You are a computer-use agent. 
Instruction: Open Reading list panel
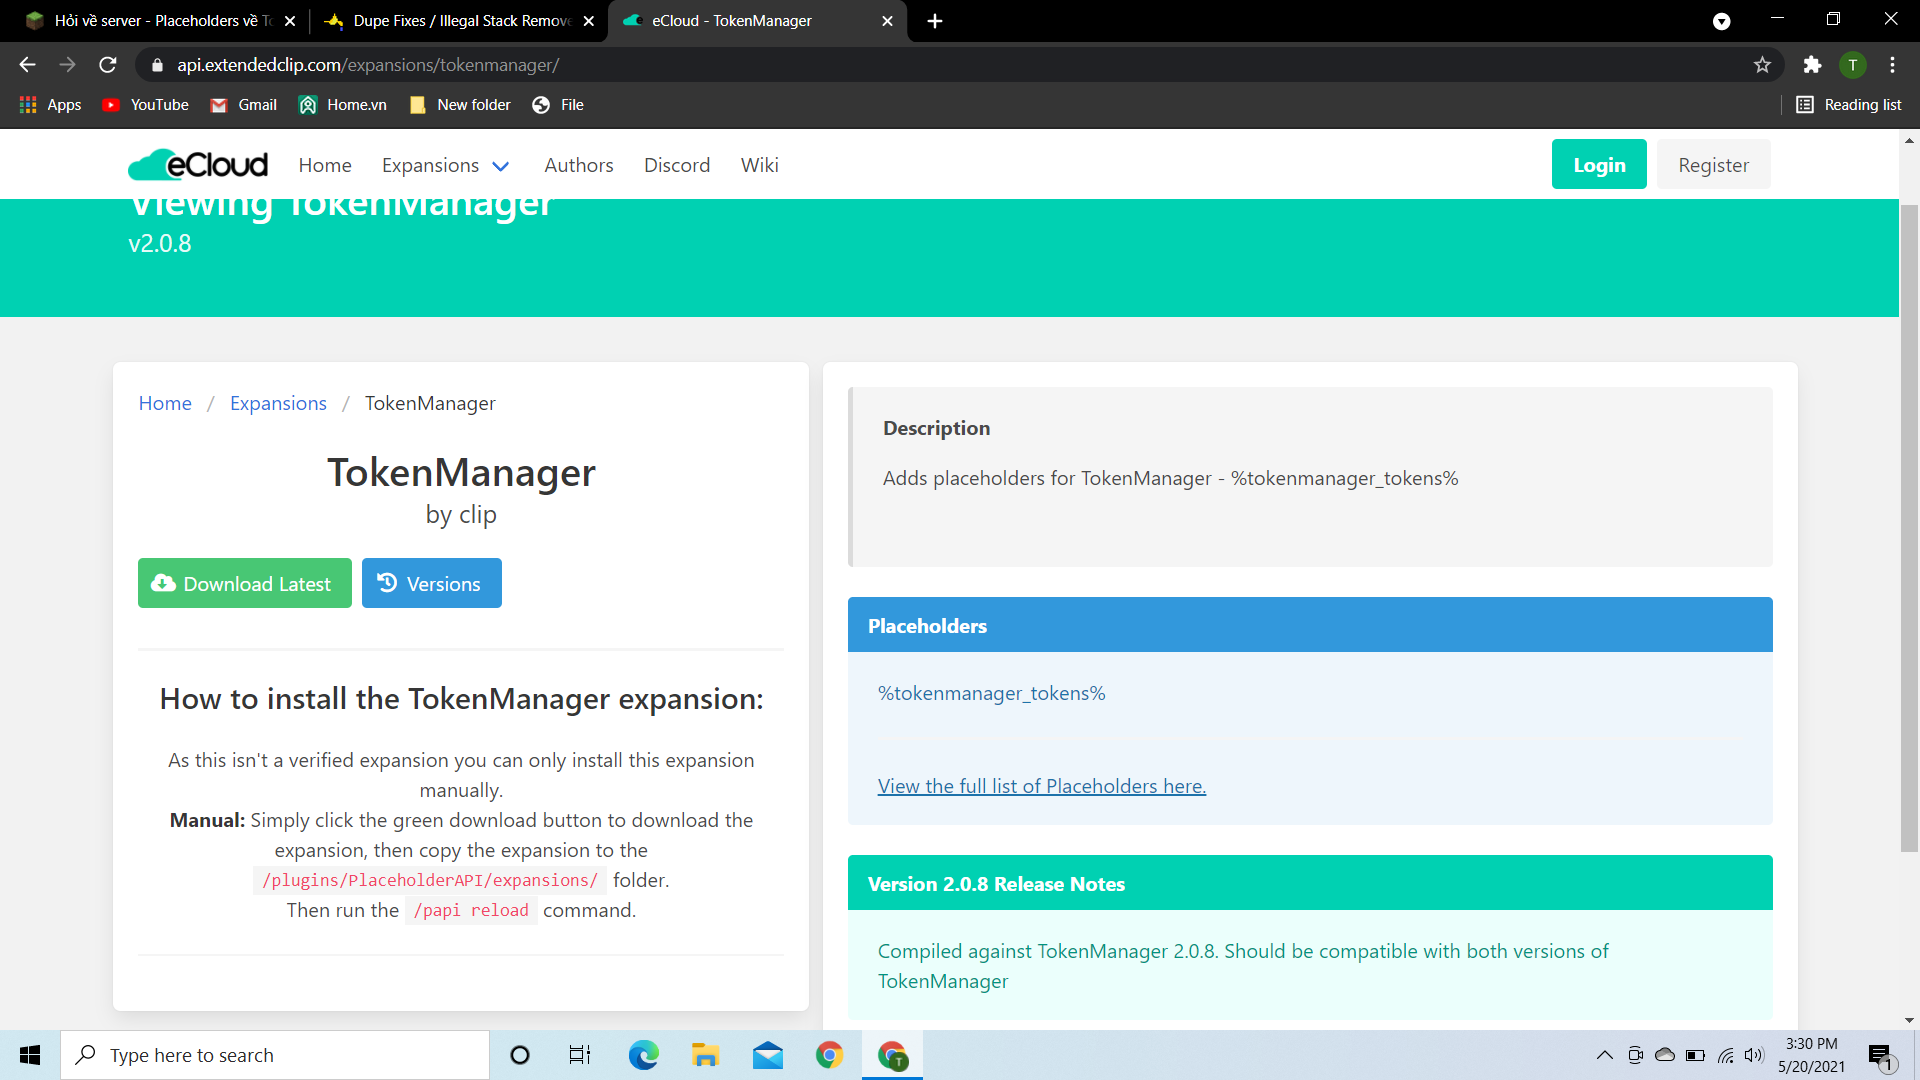[x=1848, y=105]
